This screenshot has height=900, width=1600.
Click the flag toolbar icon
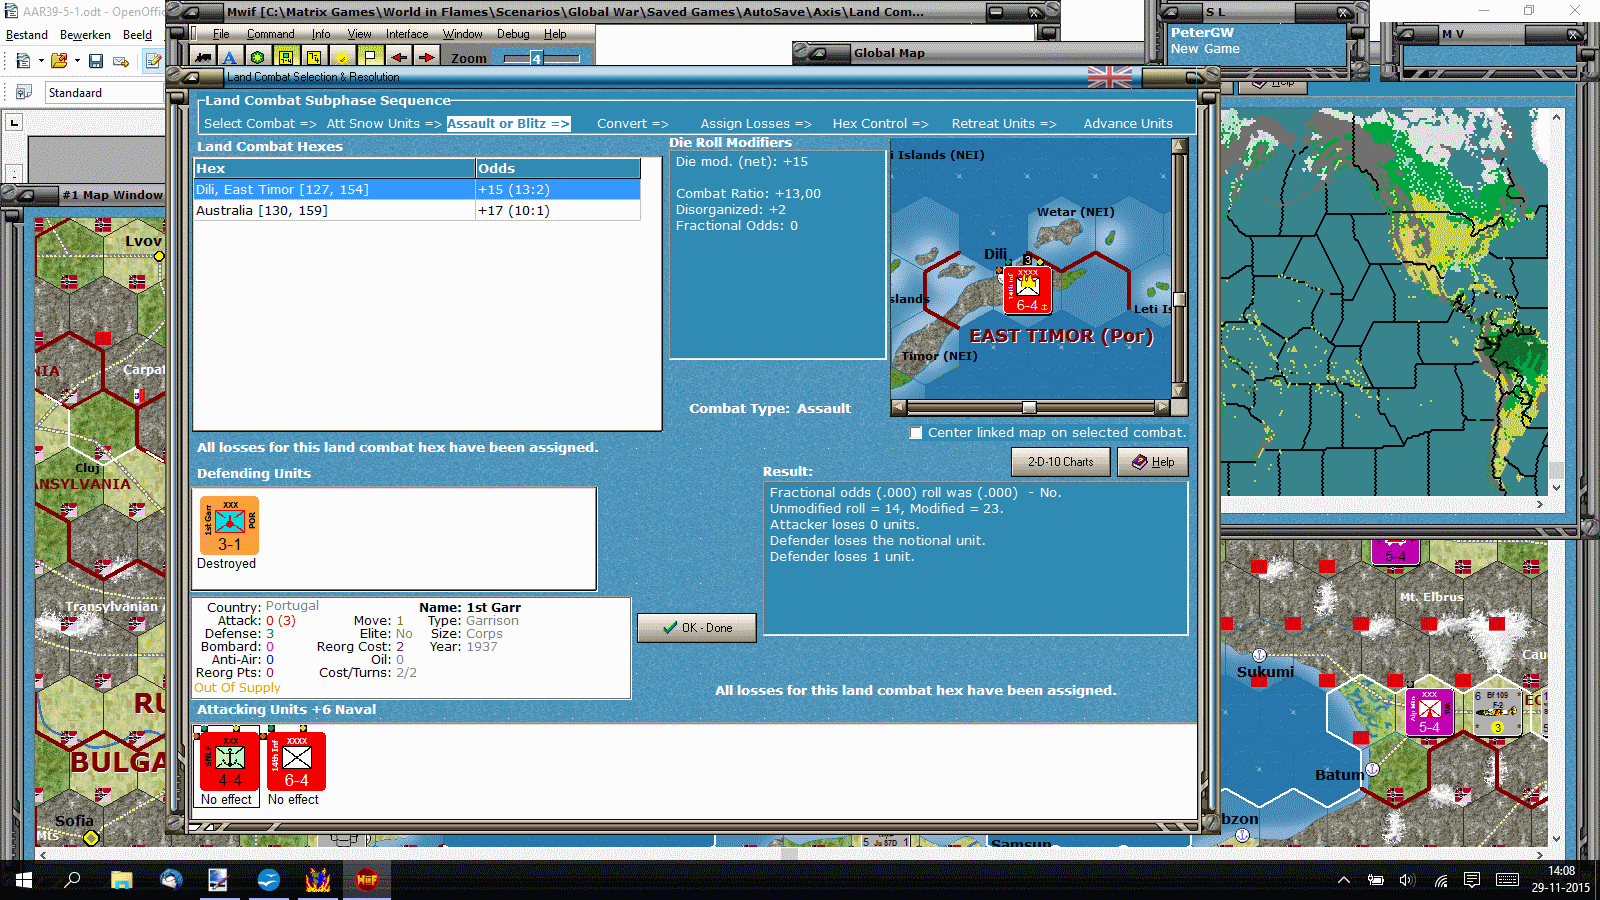coord(370,57)
